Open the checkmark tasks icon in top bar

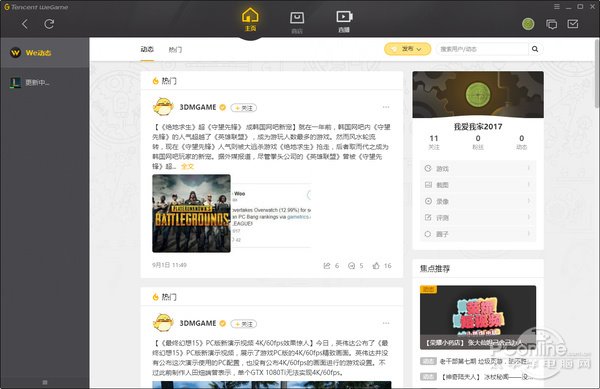(573, 24)
